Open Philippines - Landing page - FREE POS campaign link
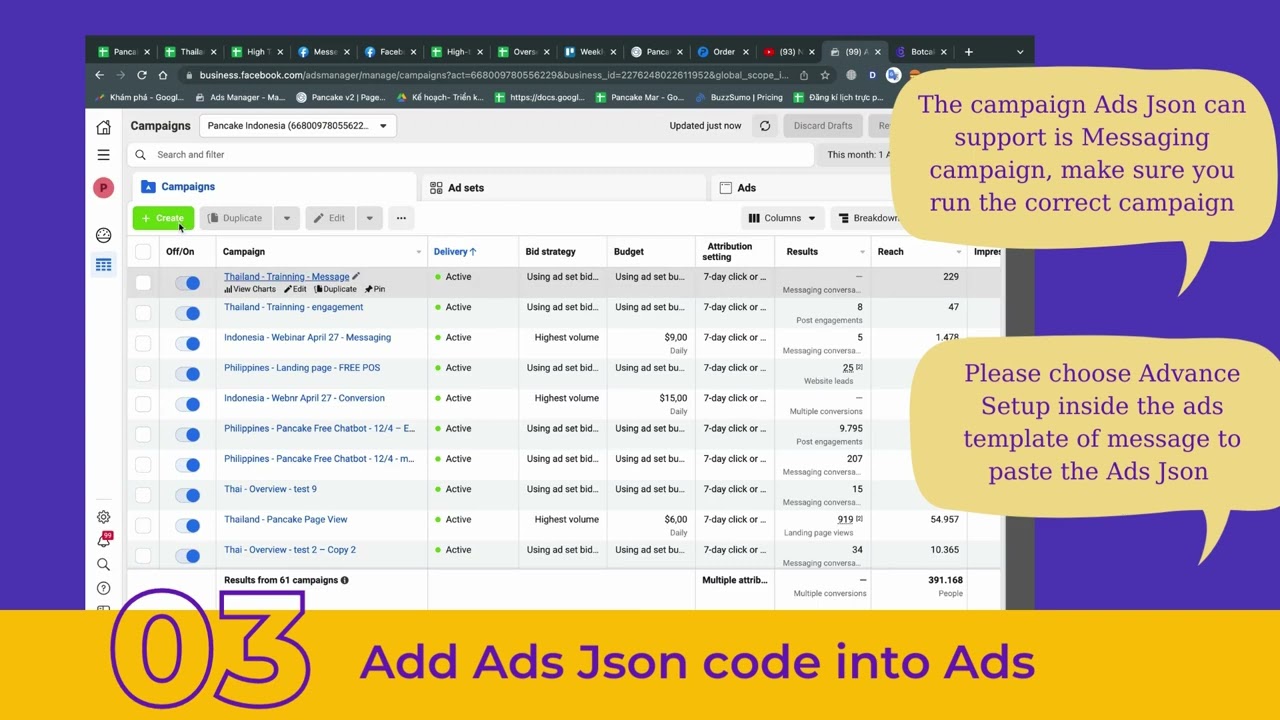Viewport: 1280px width, 720px height. tap(302, 368)
